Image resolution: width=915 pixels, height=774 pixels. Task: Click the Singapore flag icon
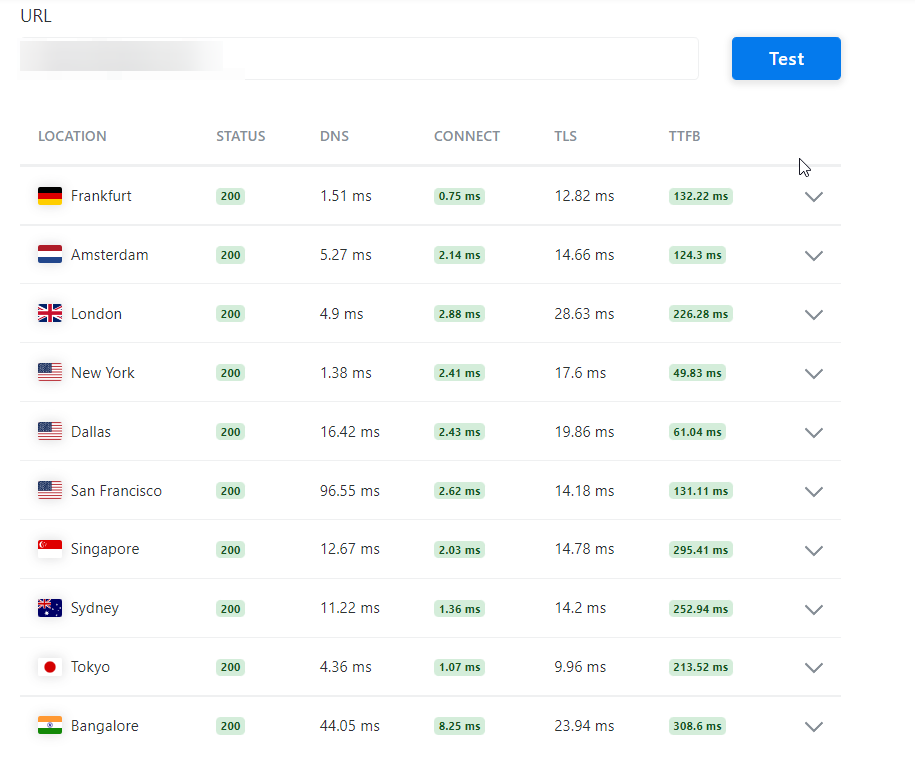(x=50, y=549)
